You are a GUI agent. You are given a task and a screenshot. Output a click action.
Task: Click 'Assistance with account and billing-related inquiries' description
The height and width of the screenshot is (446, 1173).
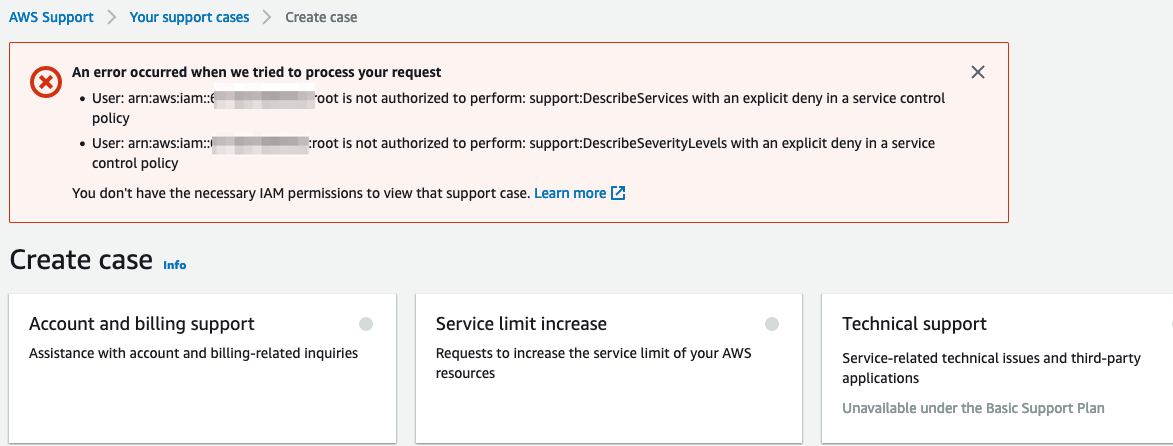pos(193,353)
